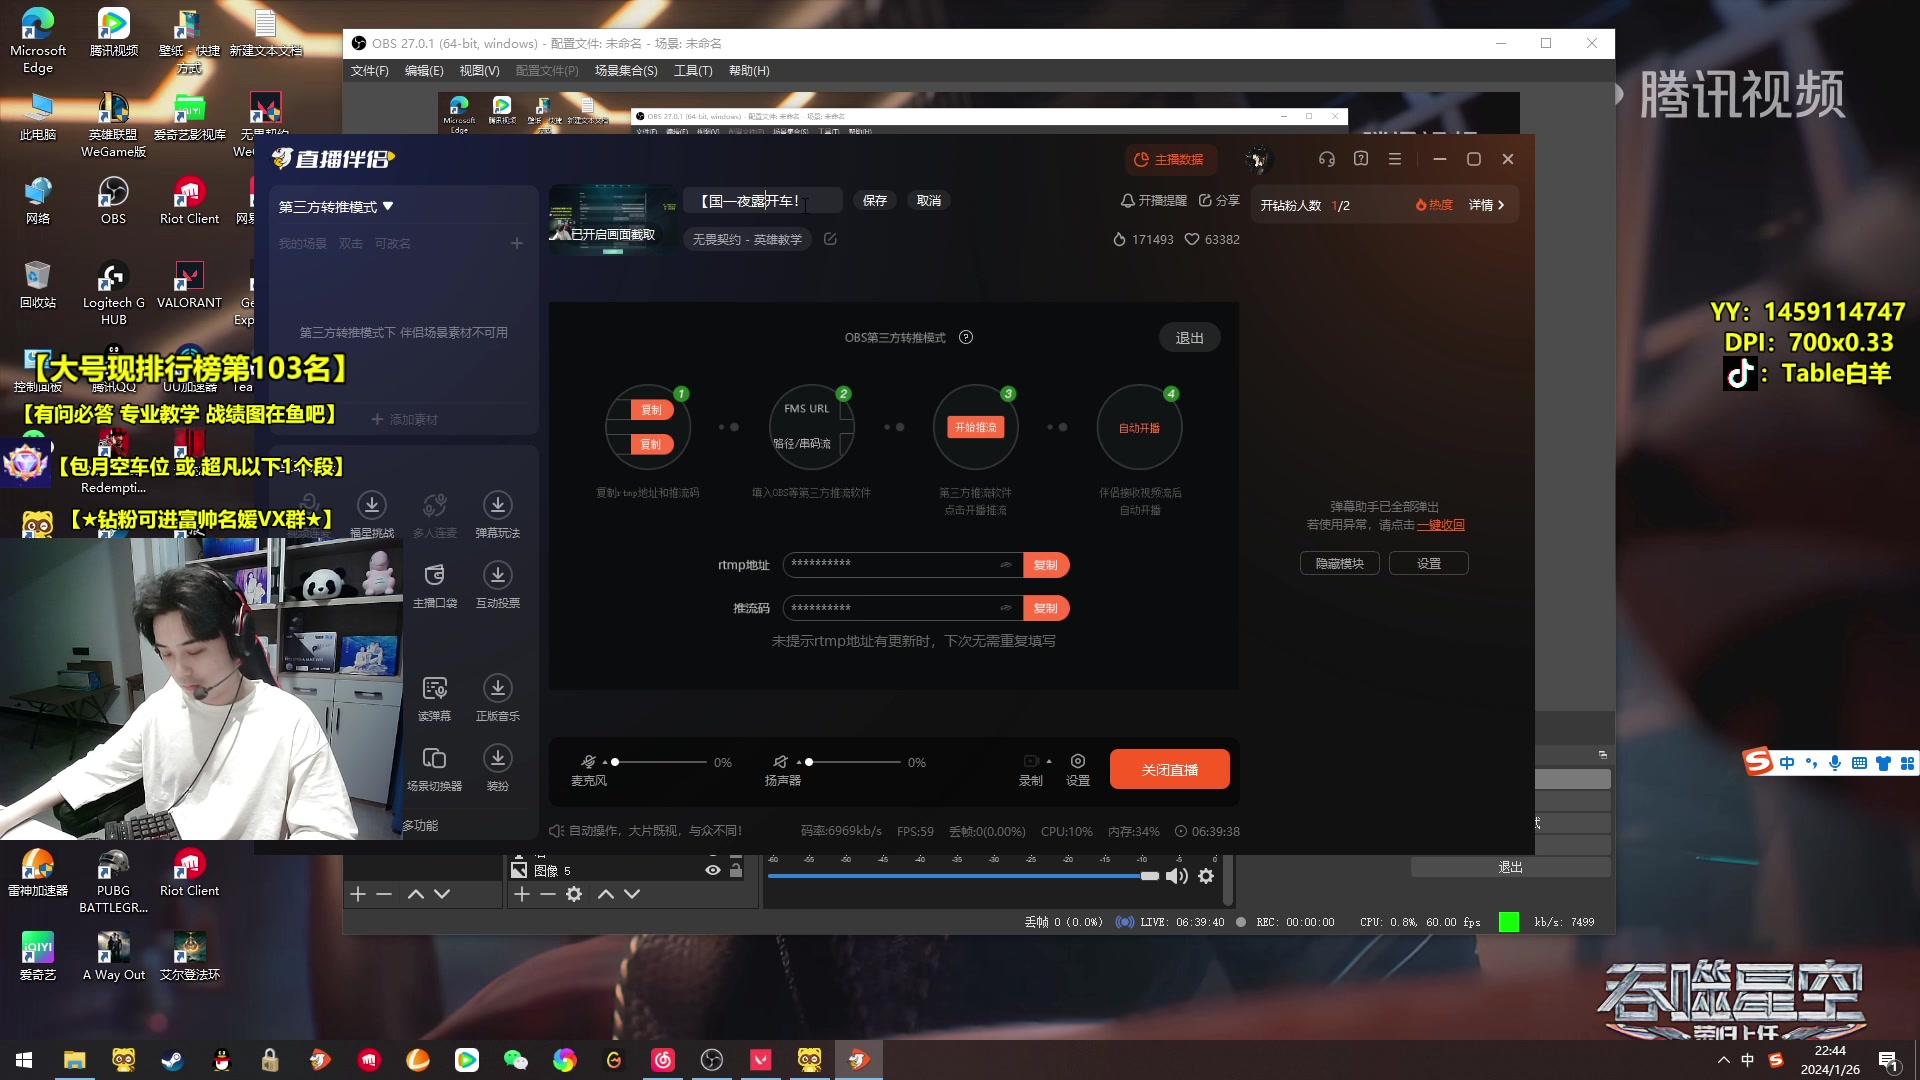Expand the 第三方转推模式 mode dropdown
This screenshot has height=1080, width=1920.
click(x=388, y=206)
